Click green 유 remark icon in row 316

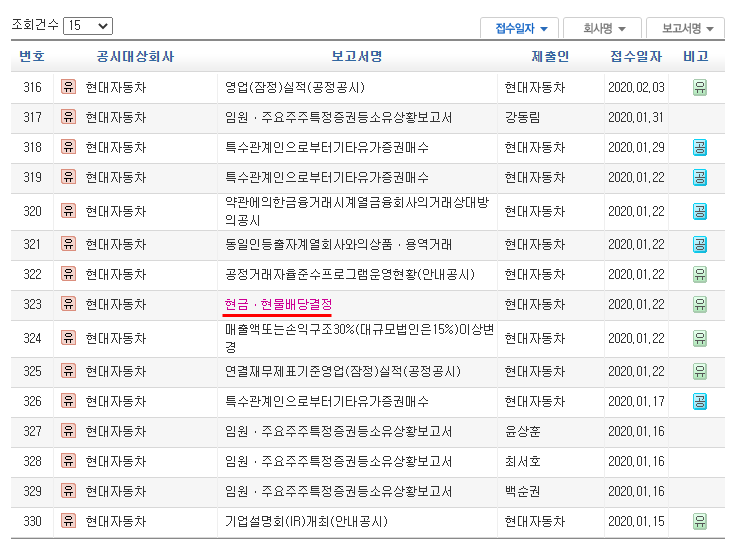(700, 87)
